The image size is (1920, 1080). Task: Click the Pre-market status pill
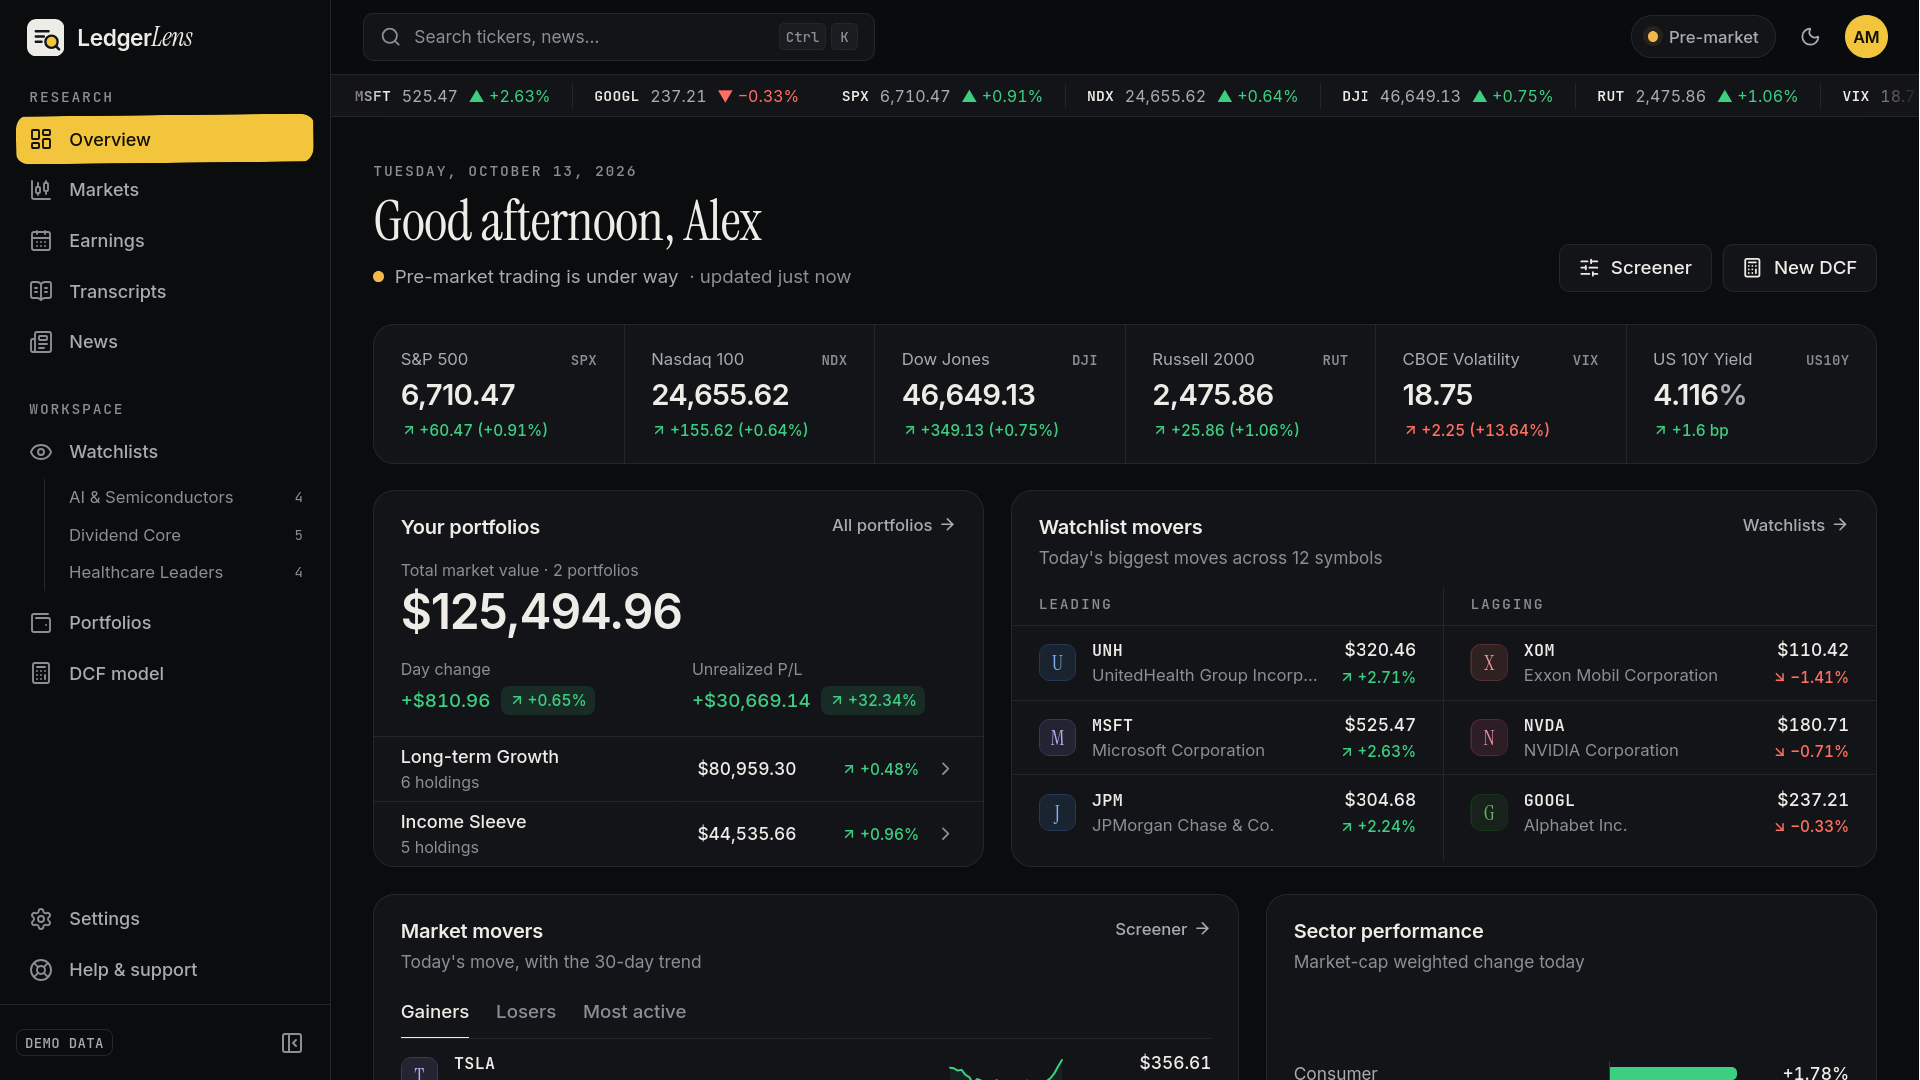click(1703, 37)
